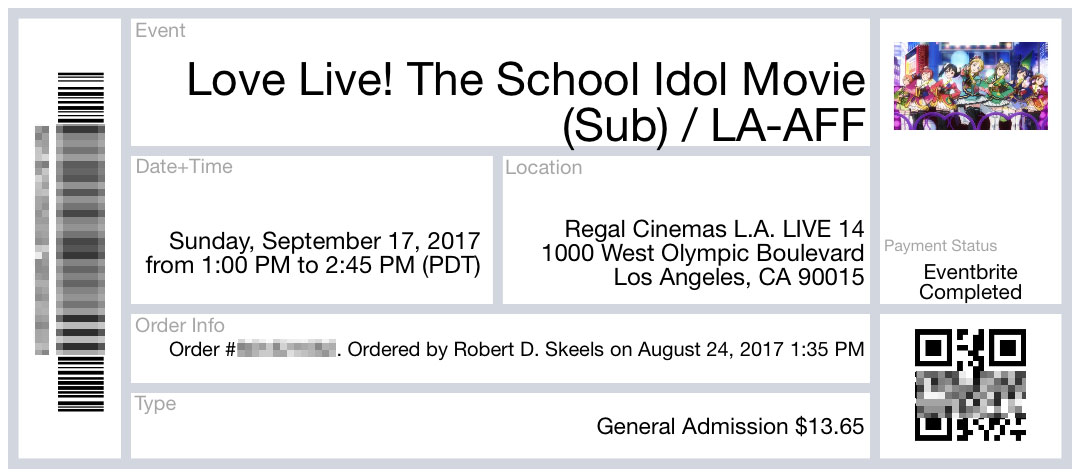Click the "Payment Status" label
Viewport: 1080px width, 476px height.
coord(940,246)
